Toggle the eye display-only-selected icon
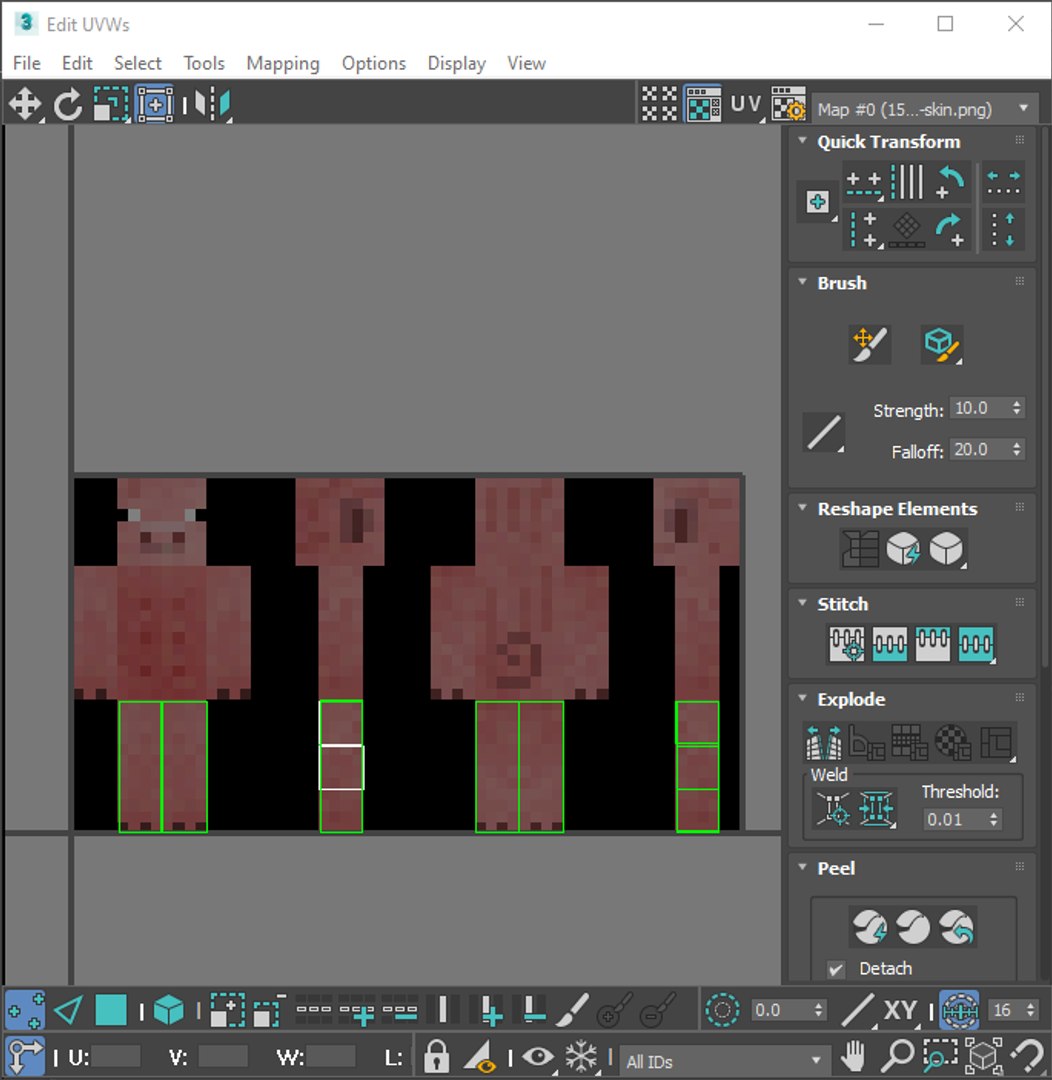The image size is (1052, 1080). 538,1055
